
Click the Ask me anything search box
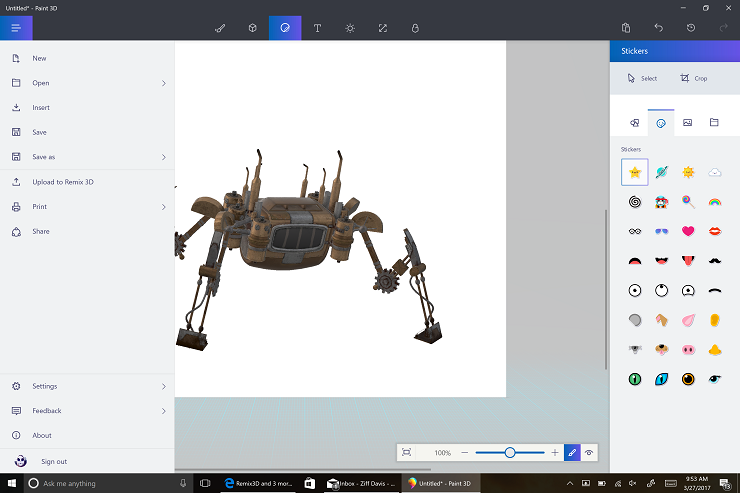[x=108, y=483]
